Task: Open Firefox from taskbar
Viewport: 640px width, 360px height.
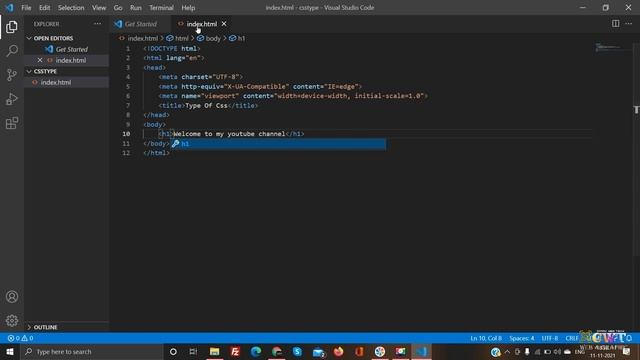Action: tap(338, 351)
